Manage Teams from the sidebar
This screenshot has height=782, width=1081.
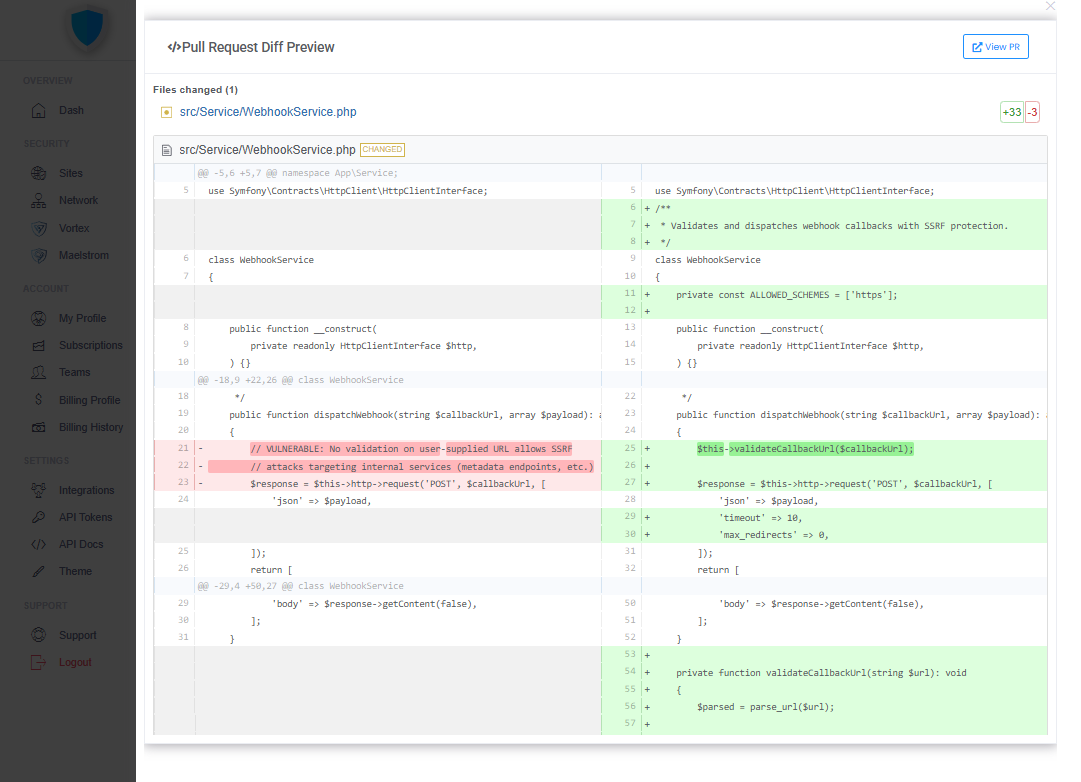coord(74,372)
